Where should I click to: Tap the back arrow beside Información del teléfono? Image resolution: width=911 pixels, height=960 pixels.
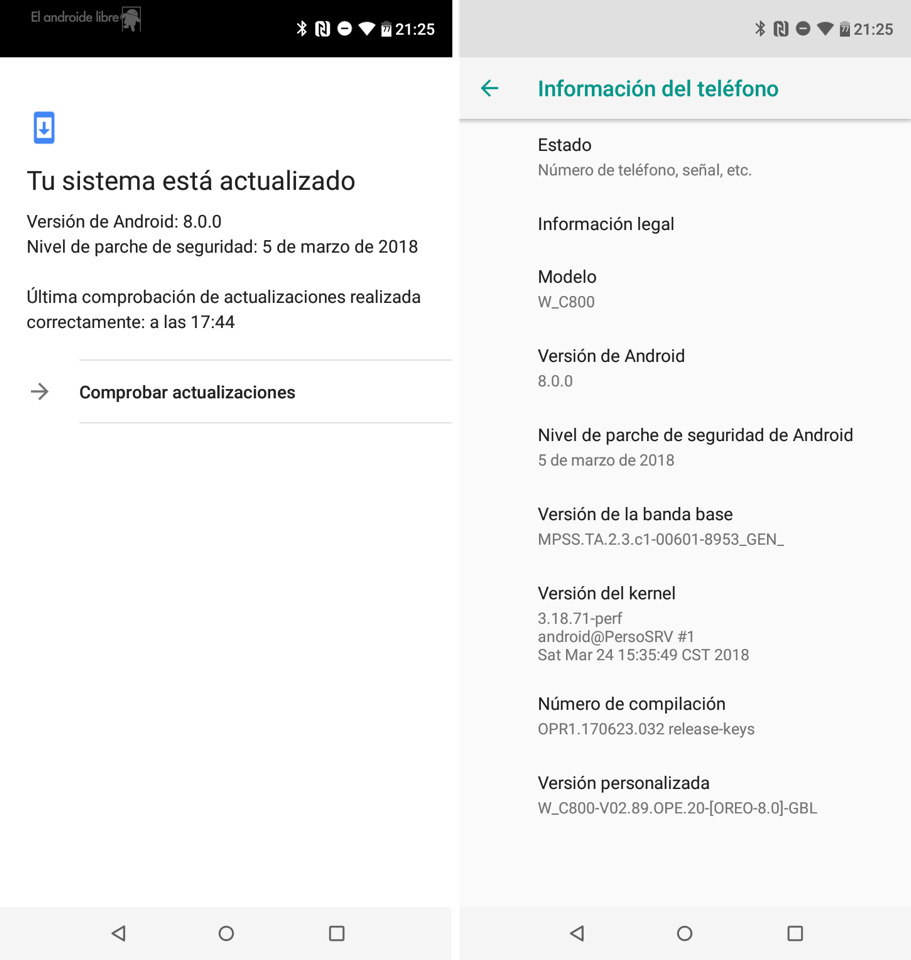pos(489,88)
